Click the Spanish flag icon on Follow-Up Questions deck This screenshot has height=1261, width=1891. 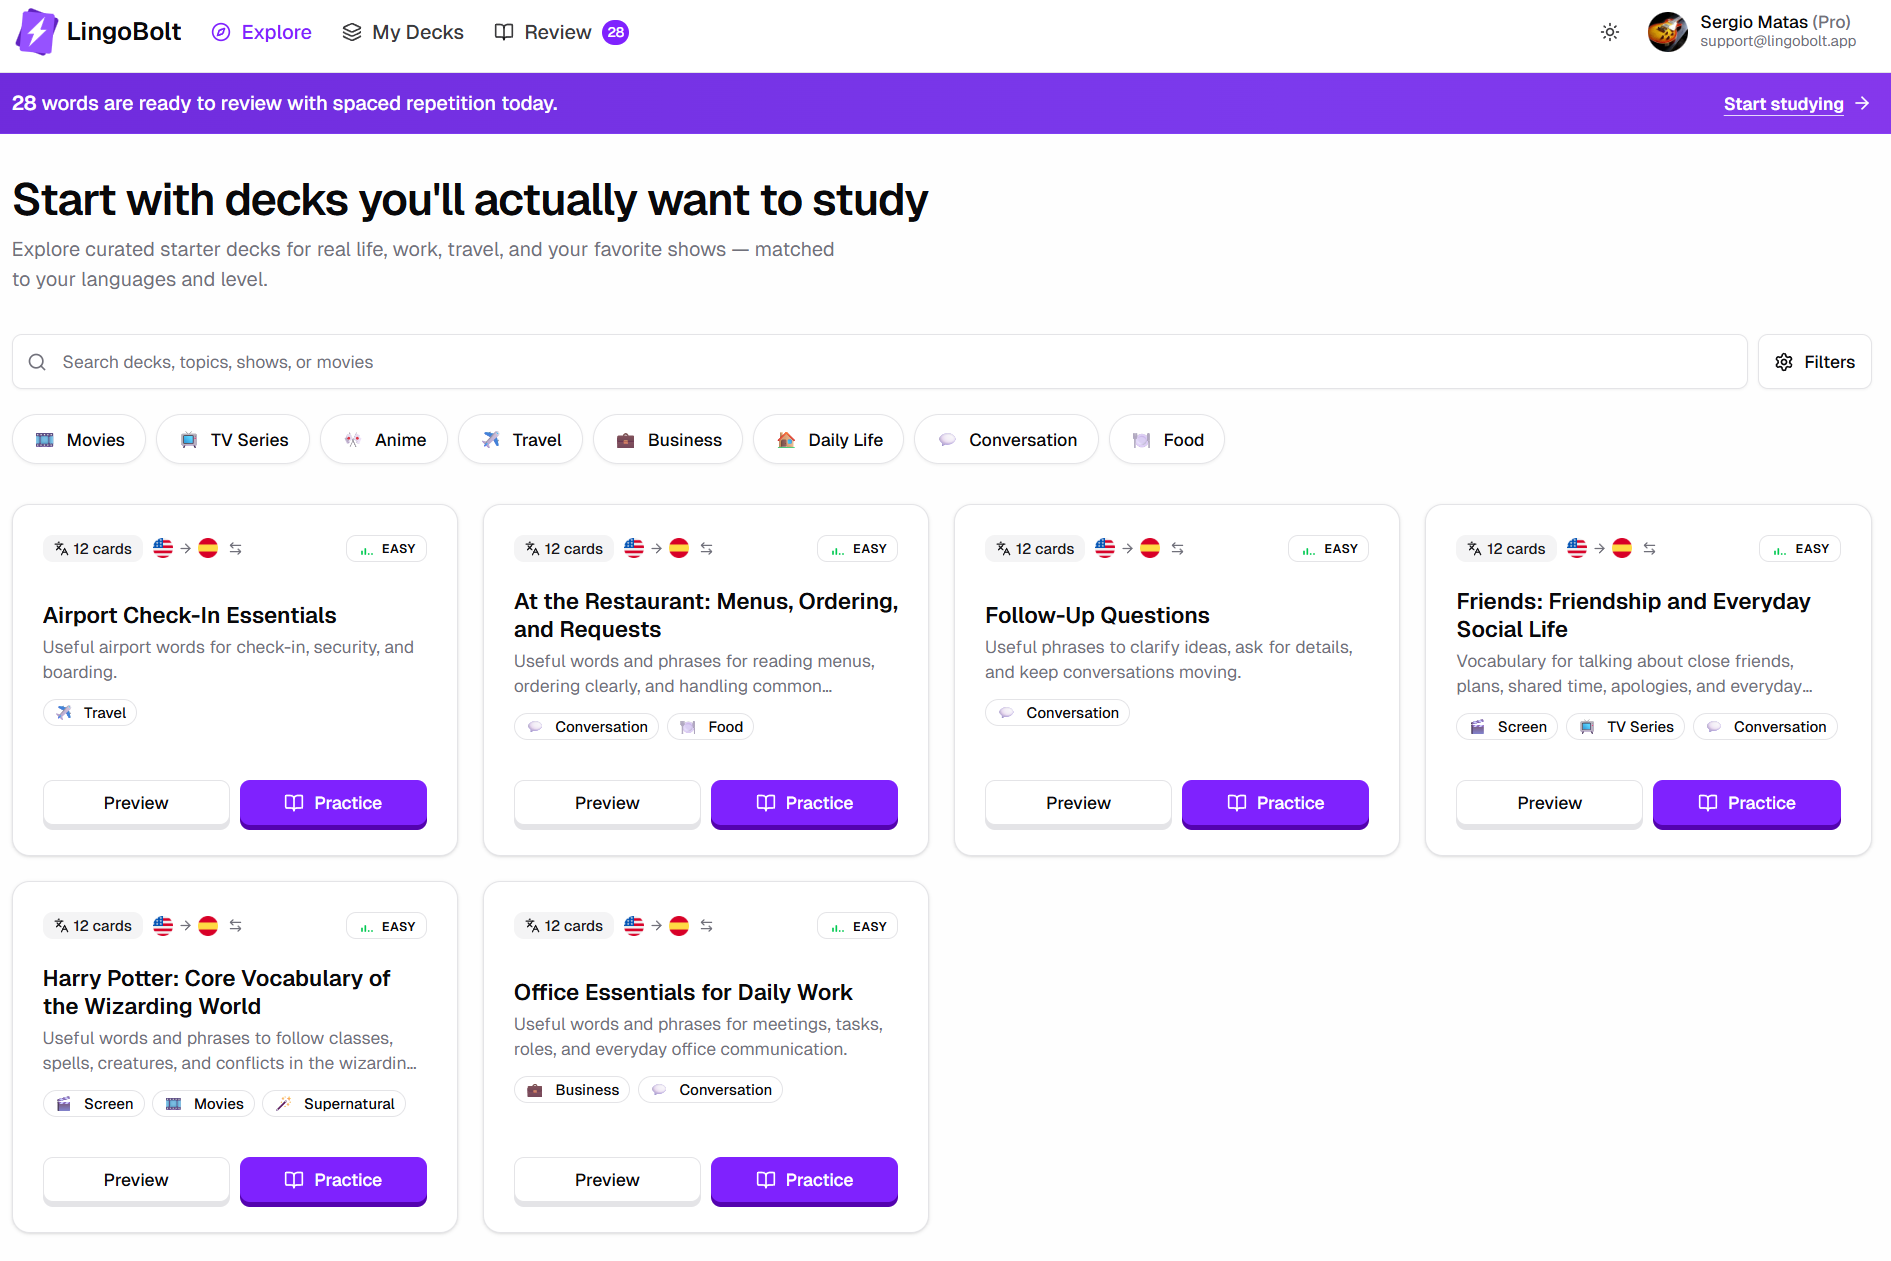[1150, 548]
